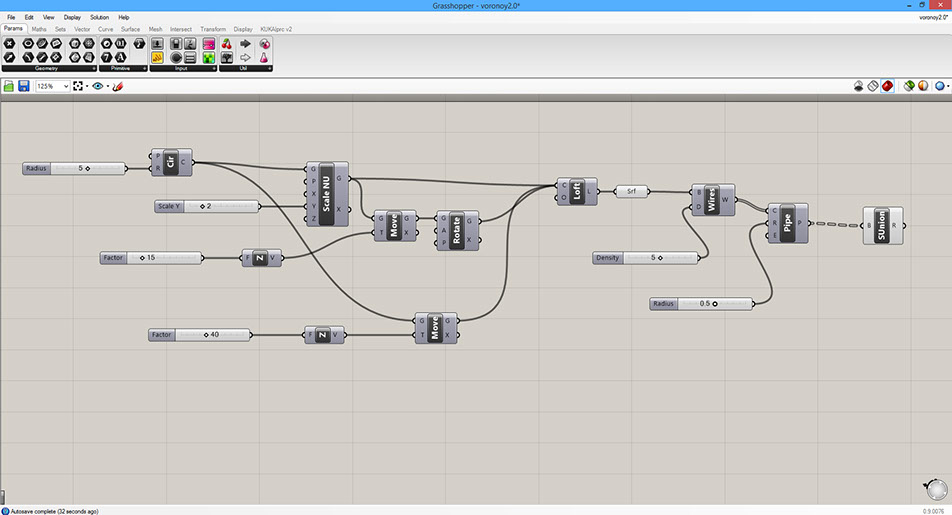Pick the pink panel input icon
The height and width of the screenshot is (515, 952).
tap(209, 44)
